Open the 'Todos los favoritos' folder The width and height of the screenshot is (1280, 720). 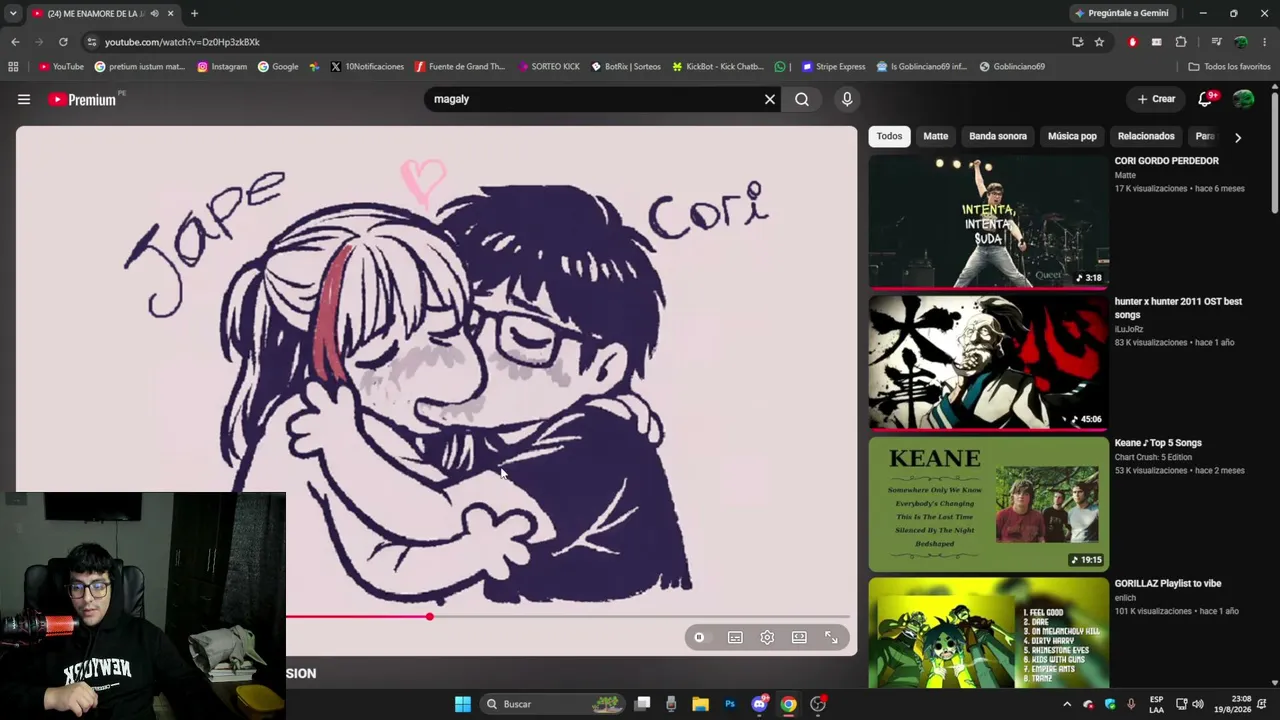pyautogui.click(x=1229, y=67)
